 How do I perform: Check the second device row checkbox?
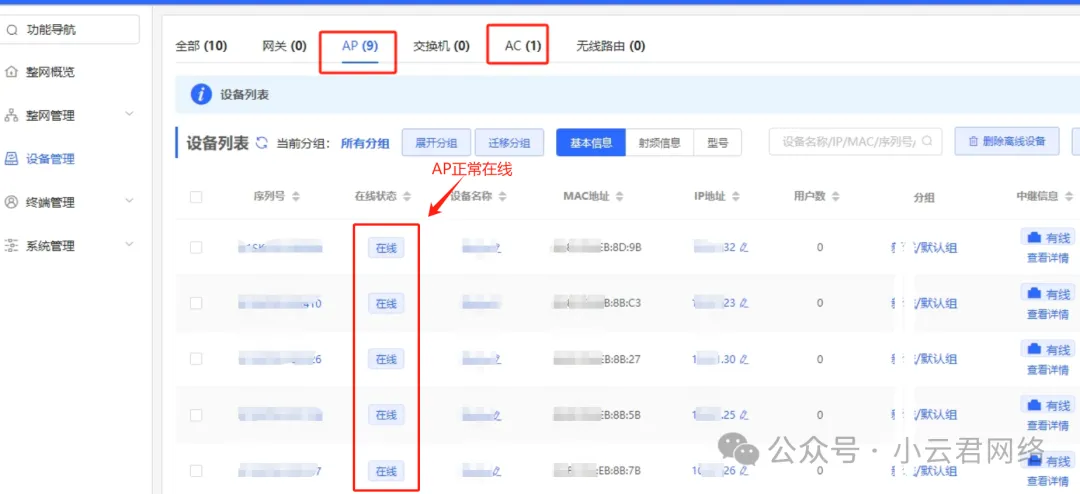tap(196, 303)
